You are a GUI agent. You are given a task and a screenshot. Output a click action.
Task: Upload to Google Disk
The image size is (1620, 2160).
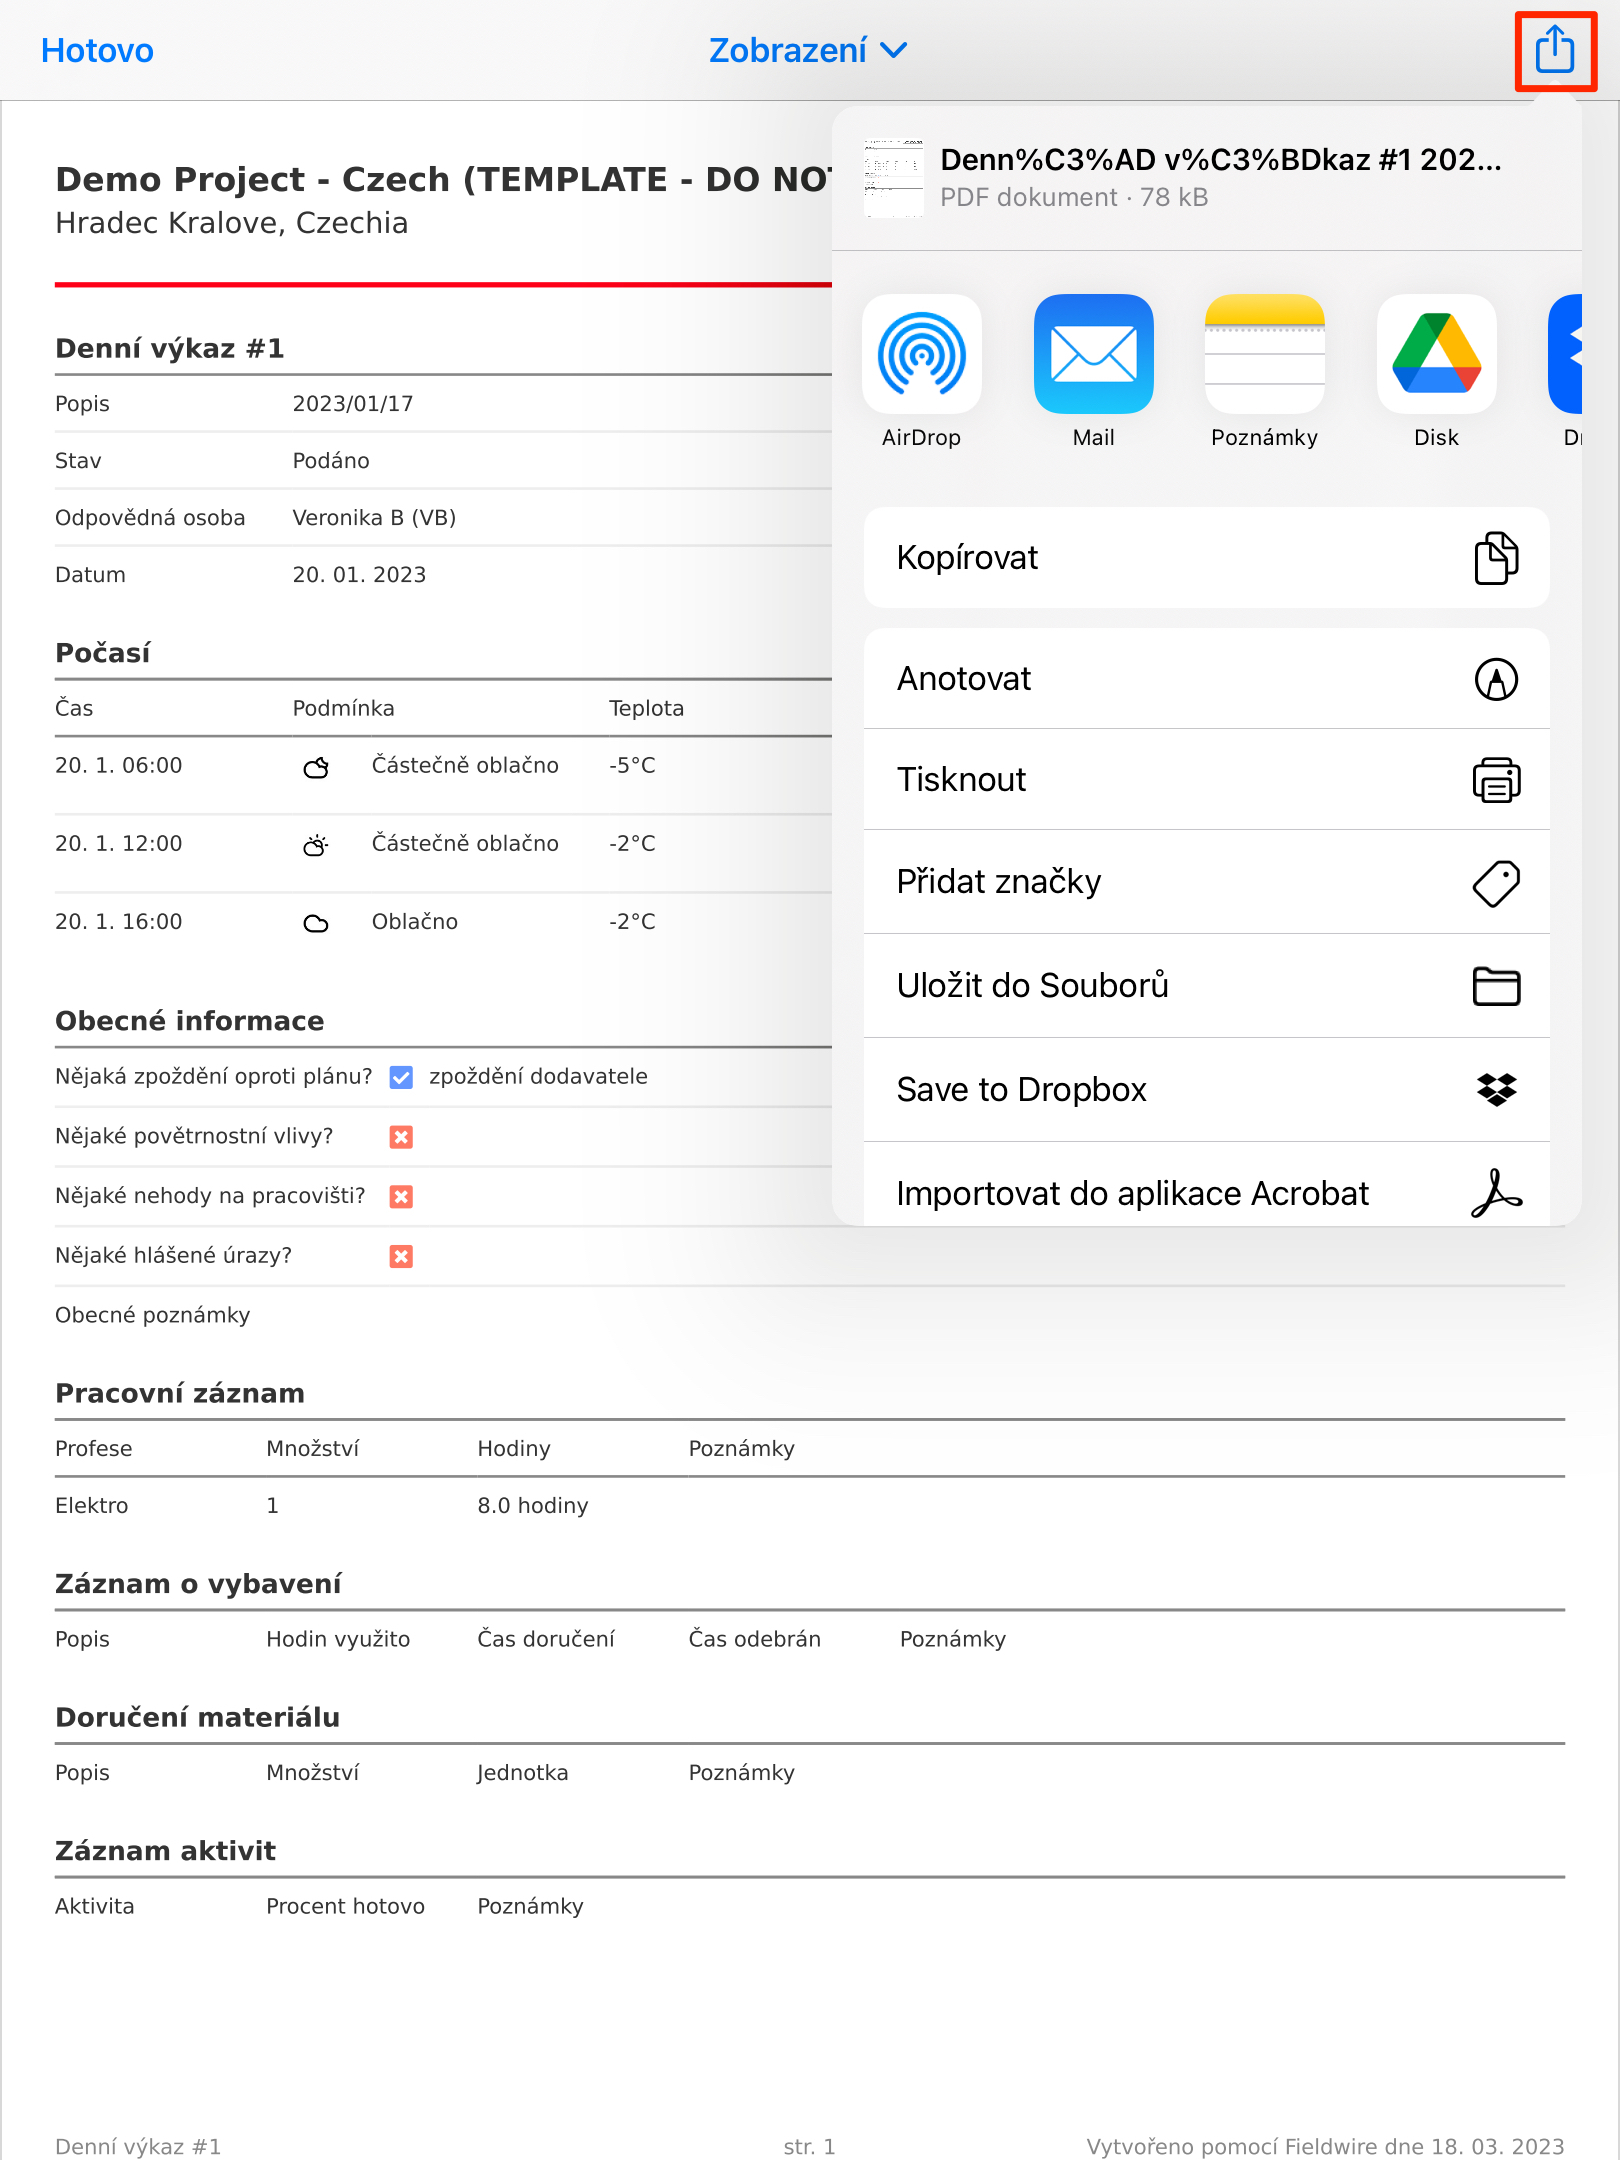pos(1436,371)
